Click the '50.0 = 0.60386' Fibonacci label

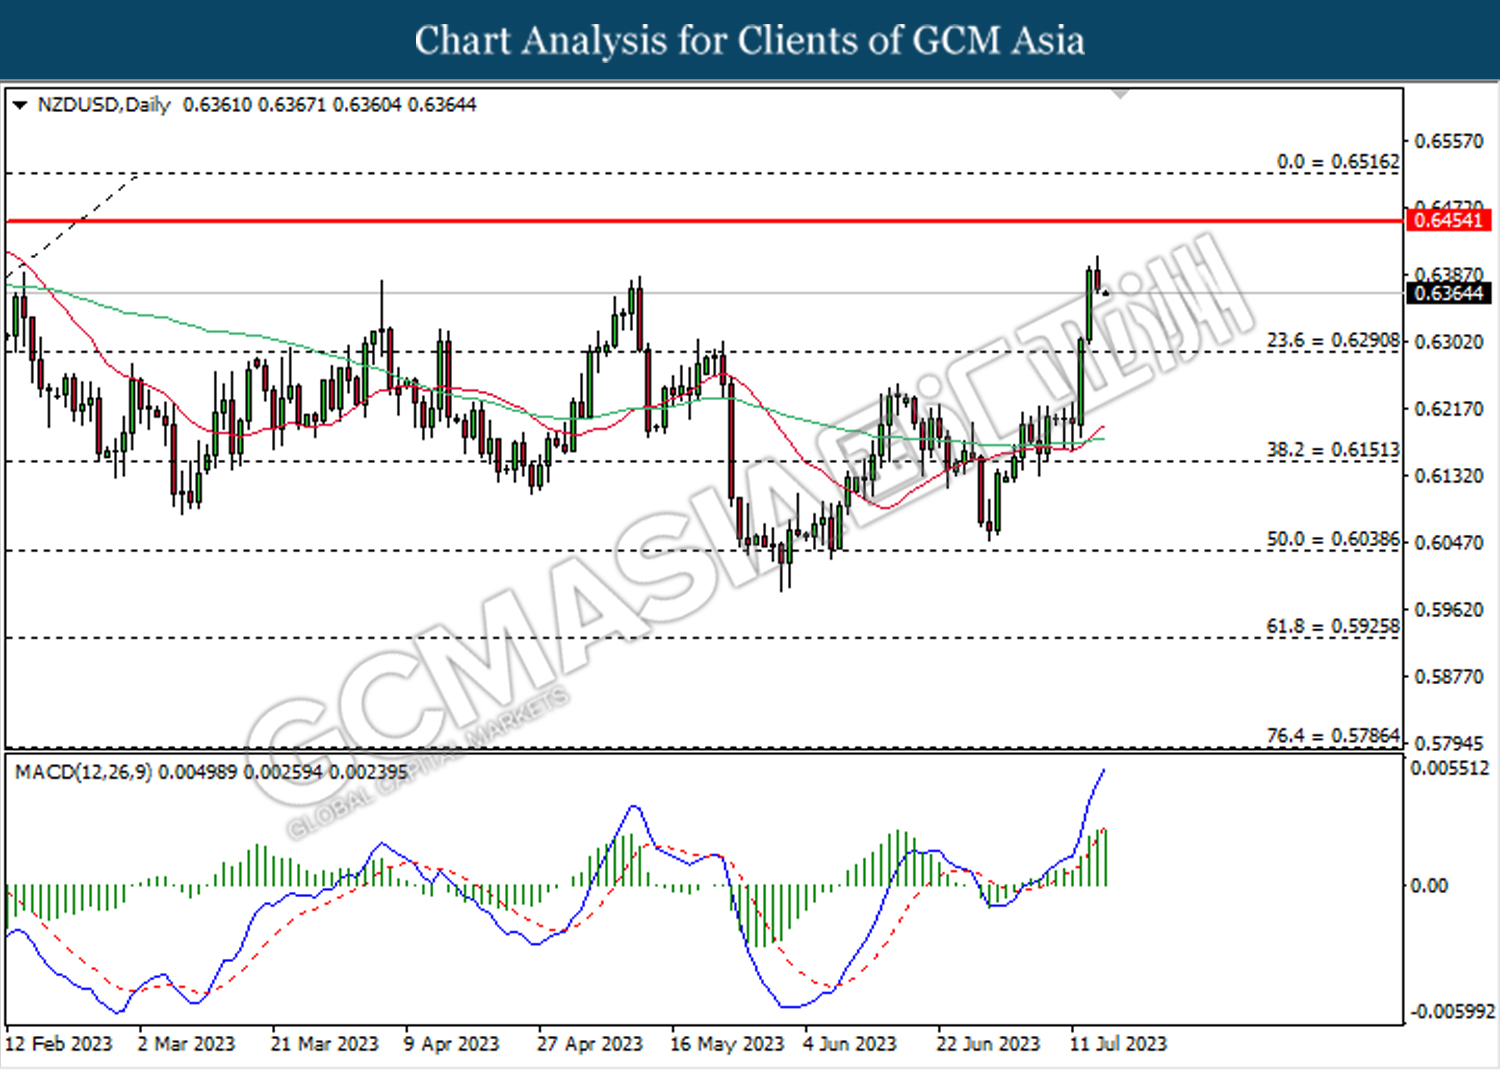[x=1333, y=539]
